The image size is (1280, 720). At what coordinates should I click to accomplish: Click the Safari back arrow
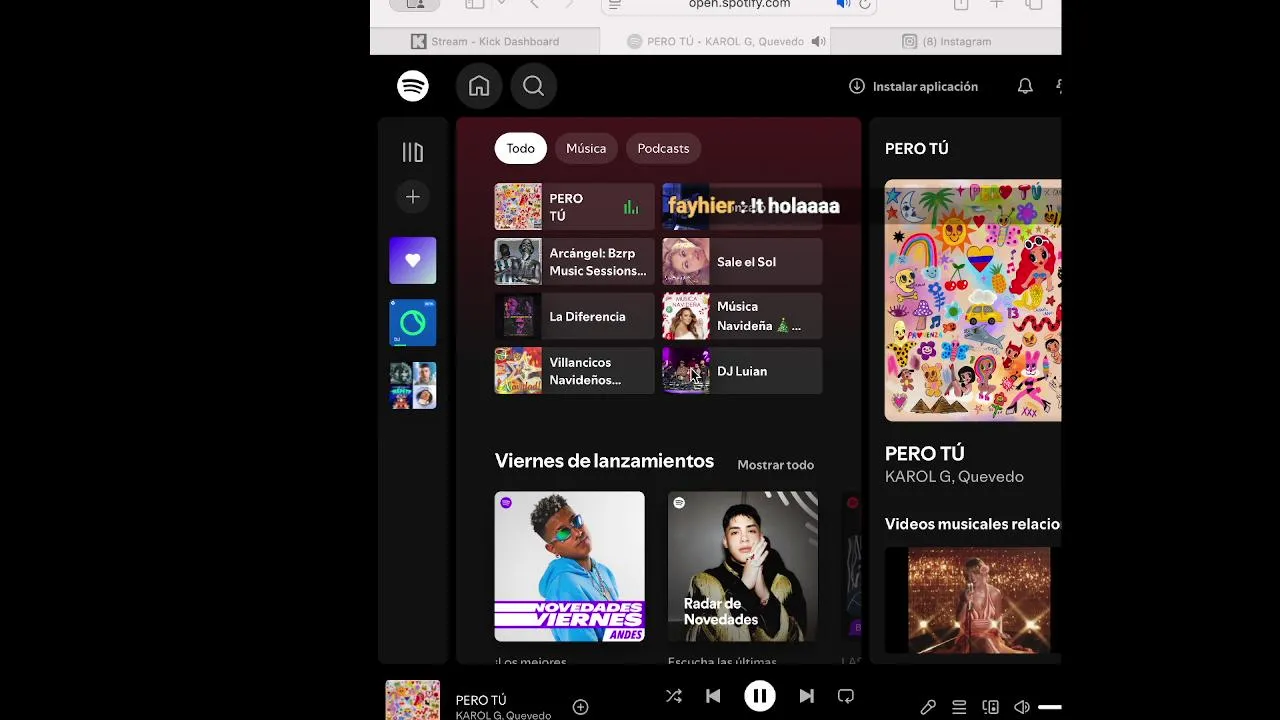pos(534,5)
